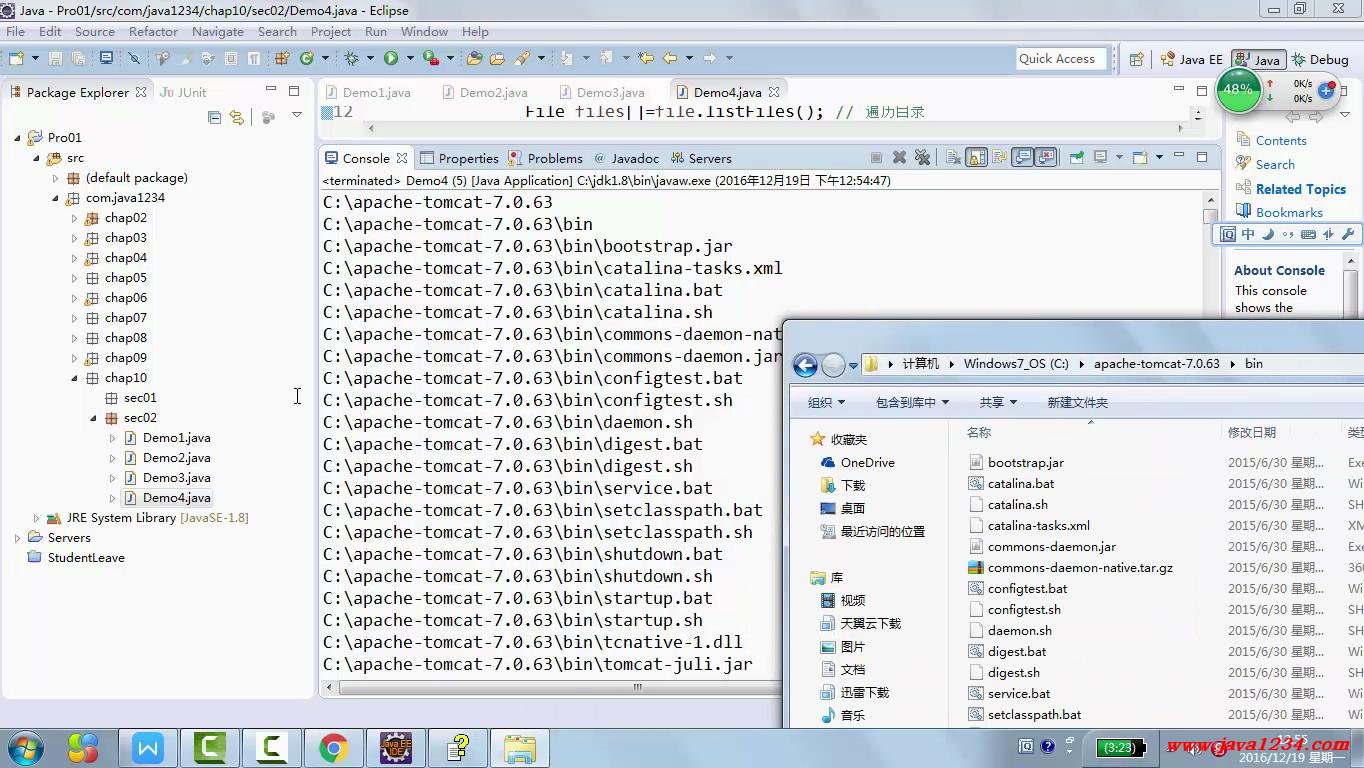Click back arrow in Explorer window
This screenshot has width=1364, height=768.
pos(805,365)
